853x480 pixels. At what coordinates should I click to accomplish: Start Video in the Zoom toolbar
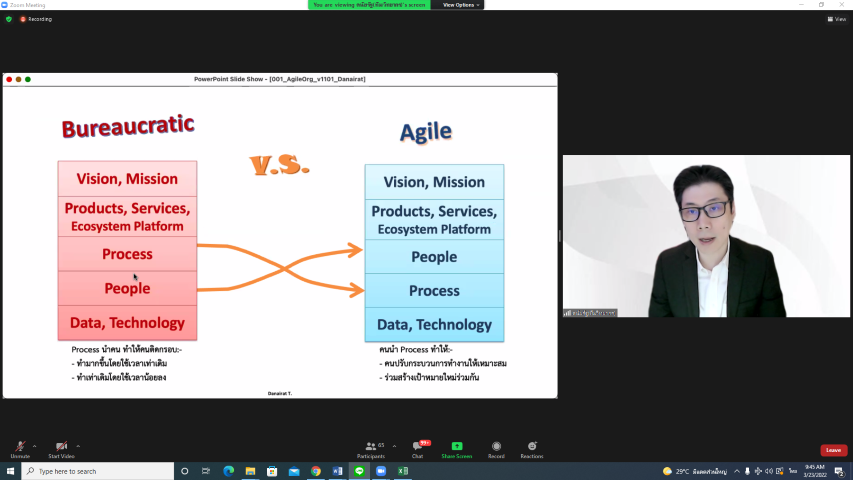pyautogui.click(x=61, y=448)
